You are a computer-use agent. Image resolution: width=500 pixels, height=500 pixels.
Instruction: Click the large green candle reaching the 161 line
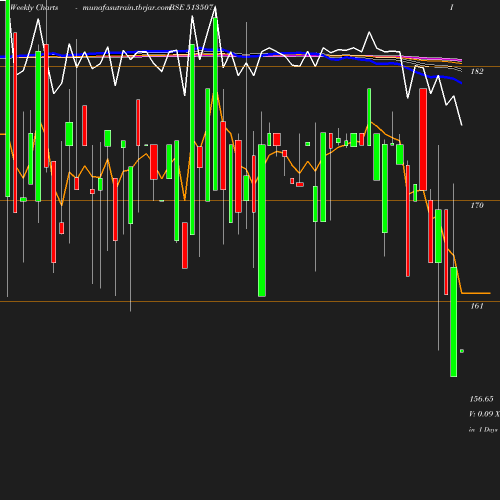point(262,220)
